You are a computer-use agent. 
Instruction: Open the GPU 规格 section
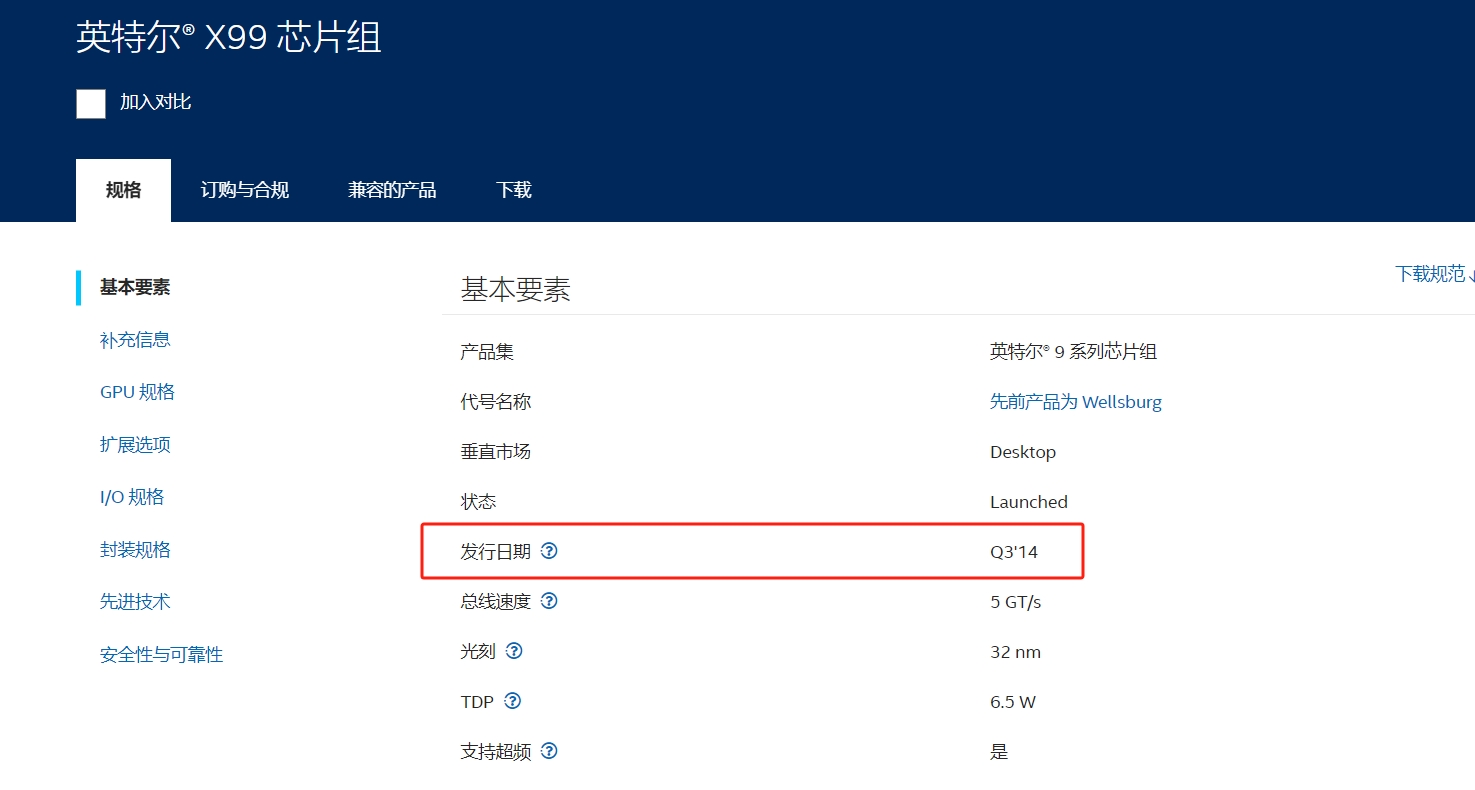(x=136, y=391)
